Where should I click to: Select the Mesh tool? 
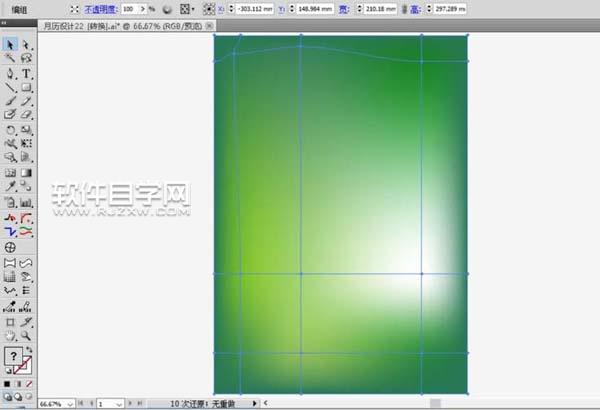[x=10, y=173]
